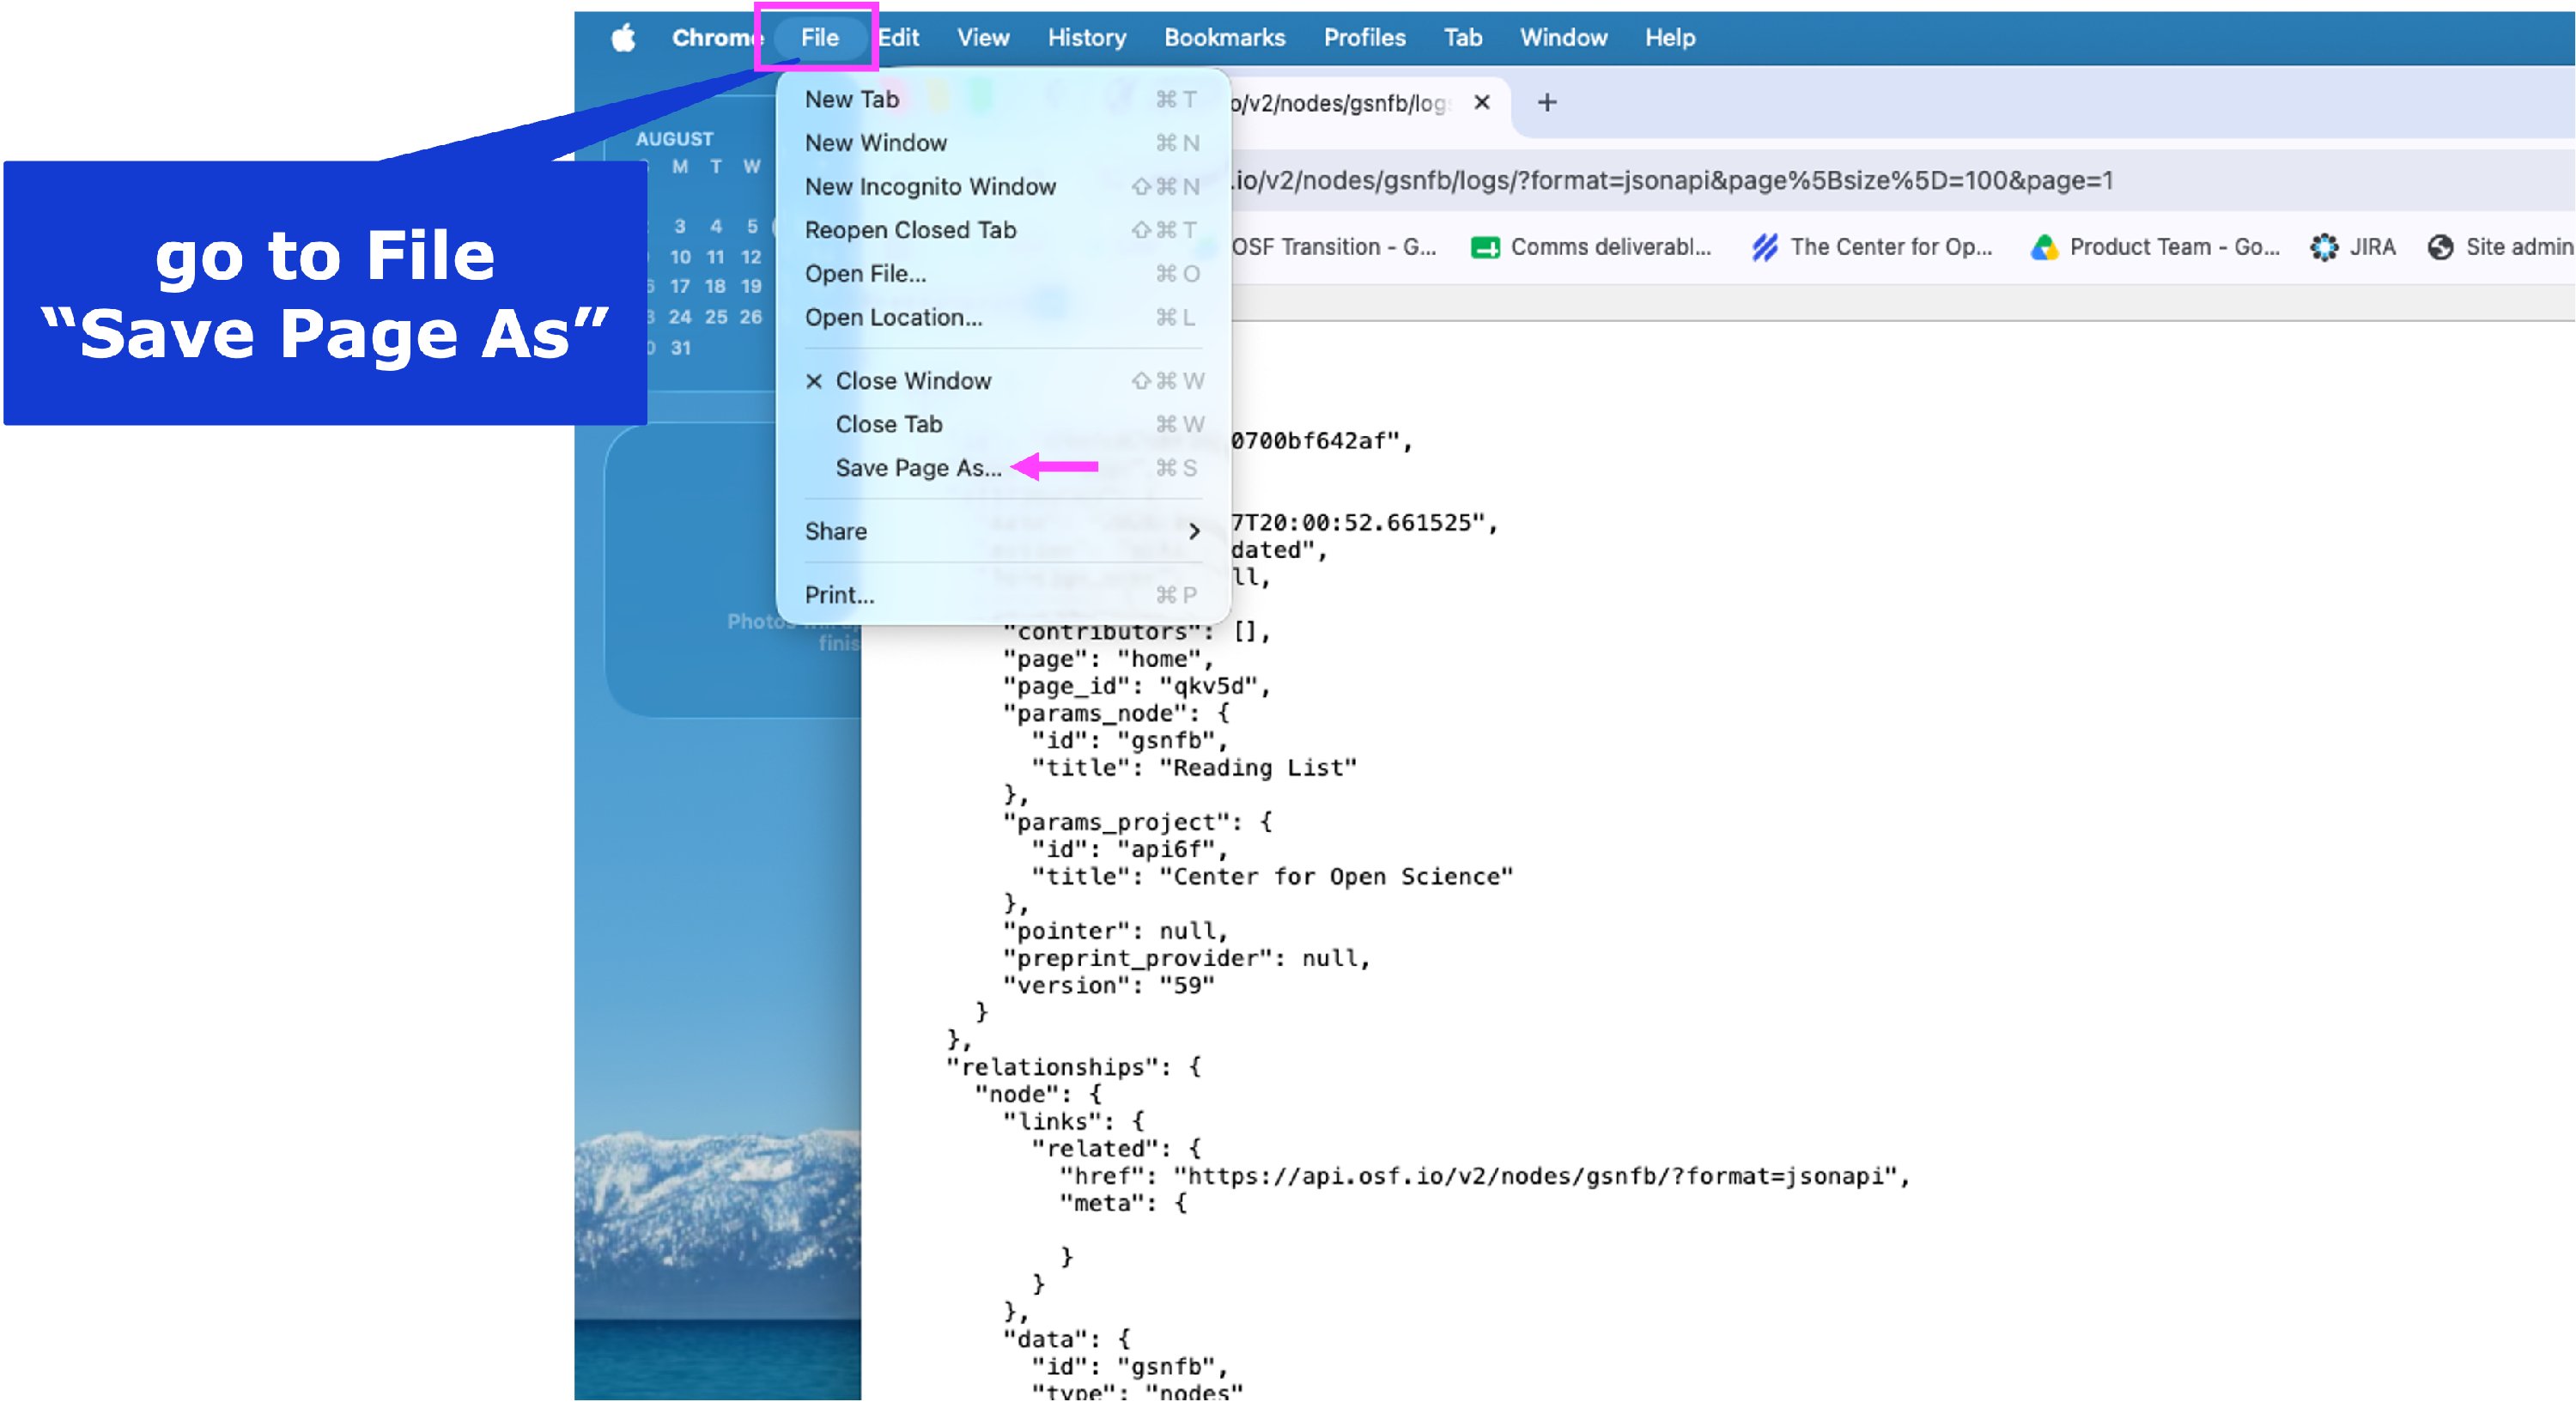Open Comms deliverables bookmark
The height and width of the screenshot is (1402, 2576).
[x=1592, y=247]
